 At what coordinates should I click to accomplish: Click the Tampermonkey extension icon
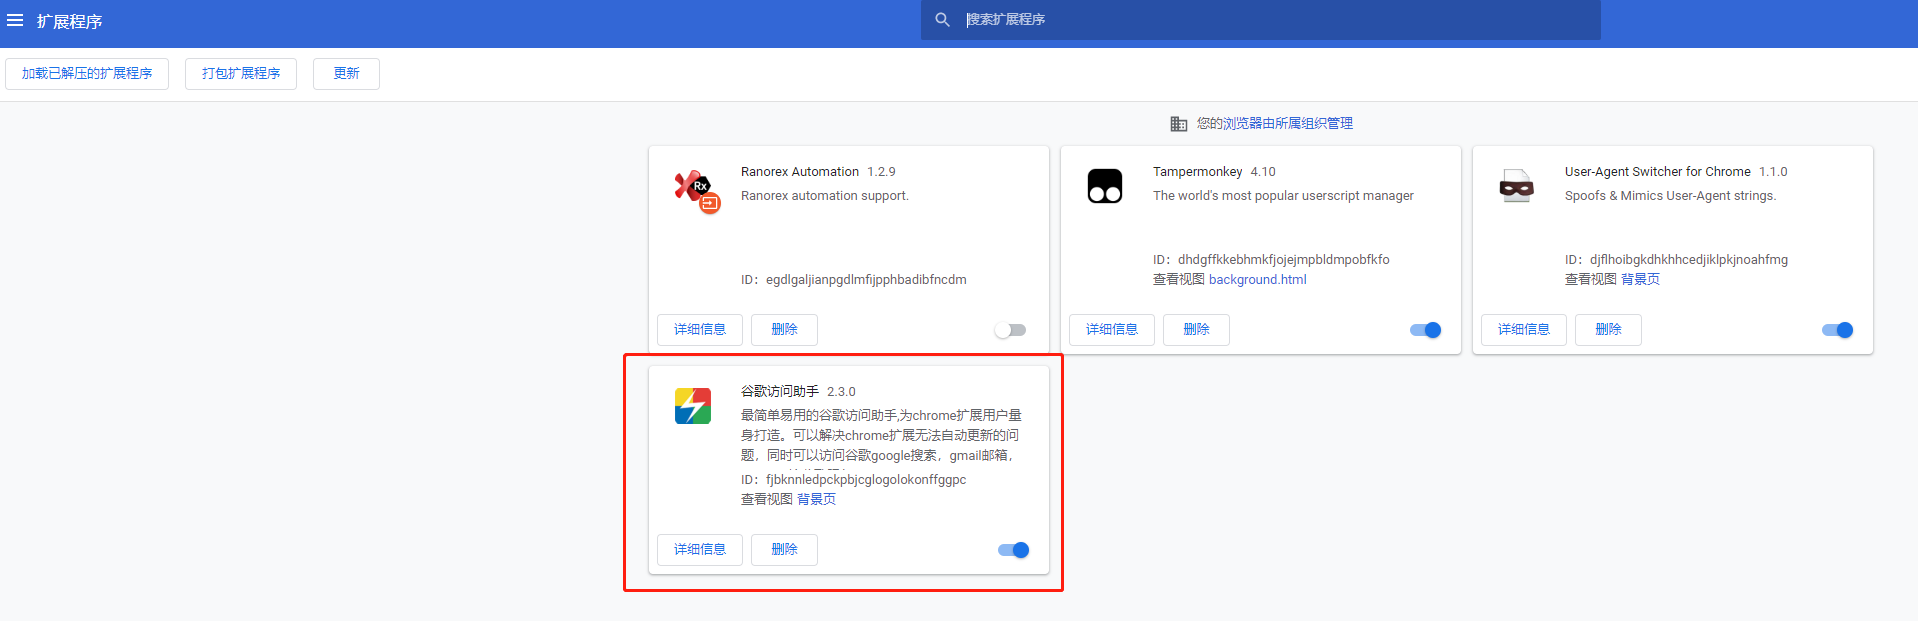1105,186
